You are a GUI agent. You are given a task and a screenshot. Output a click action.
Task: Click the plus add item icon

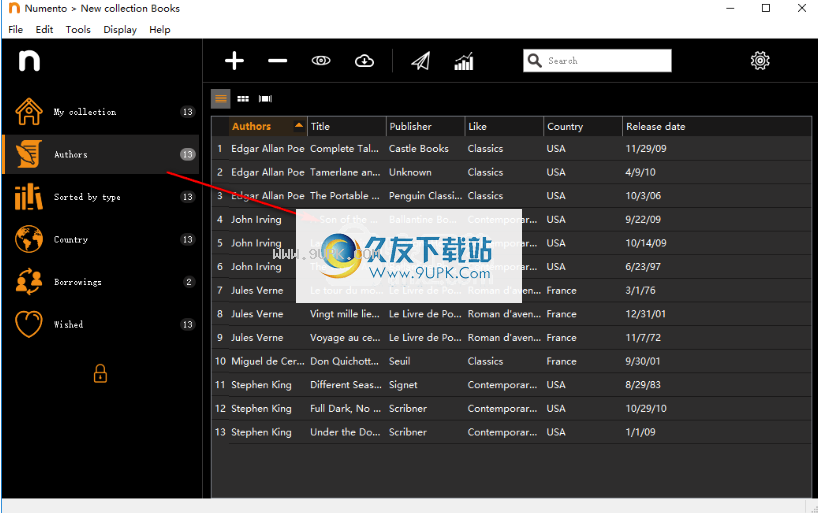234,61
